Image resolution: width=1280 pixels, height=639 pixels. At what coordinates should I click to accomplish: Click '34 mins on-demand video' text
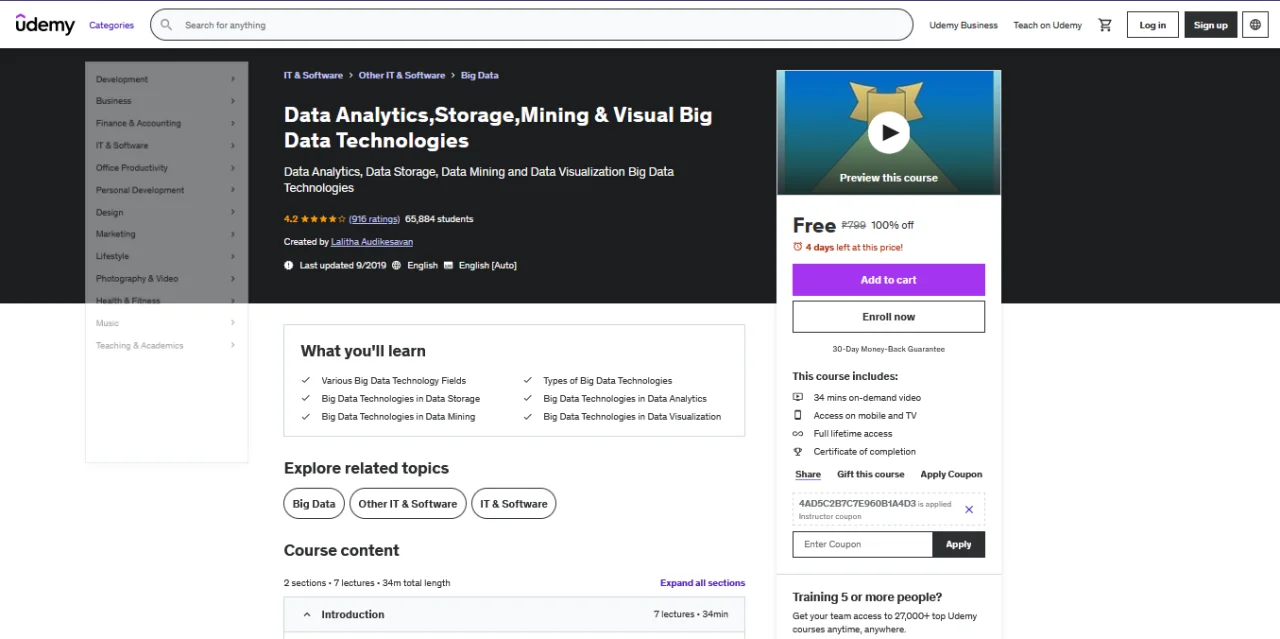[x=867, y=398]
